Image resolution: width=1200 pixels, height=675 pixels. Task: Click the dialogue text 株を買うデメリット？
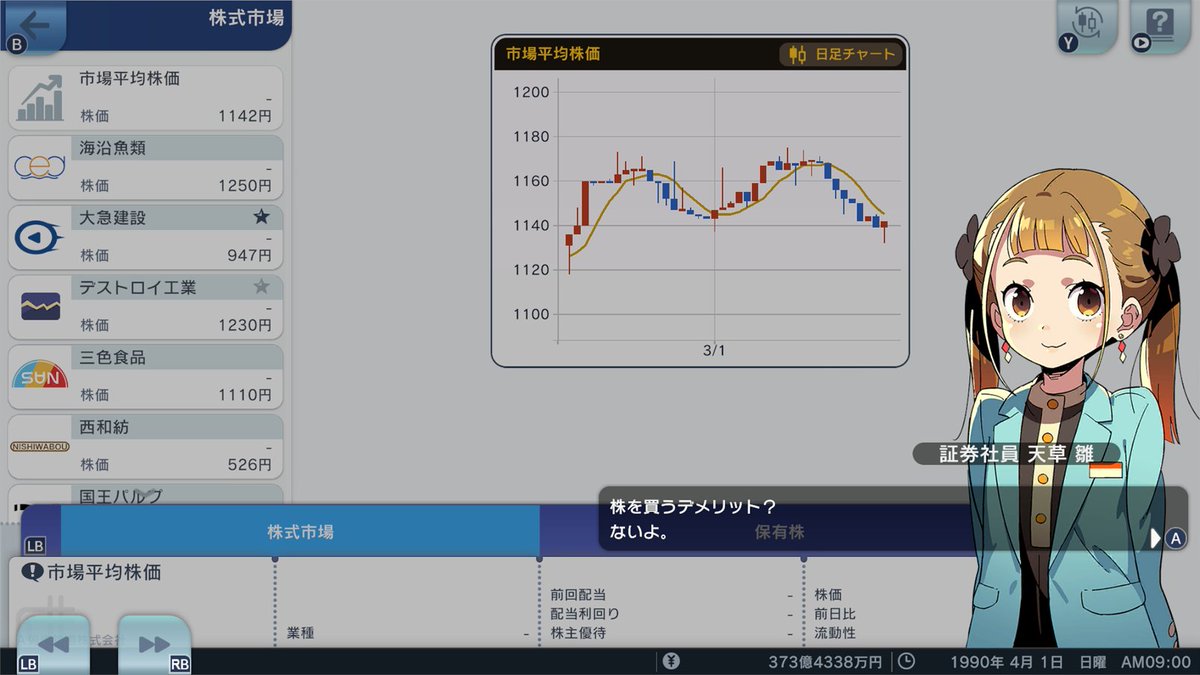click(x=693, y=506)
